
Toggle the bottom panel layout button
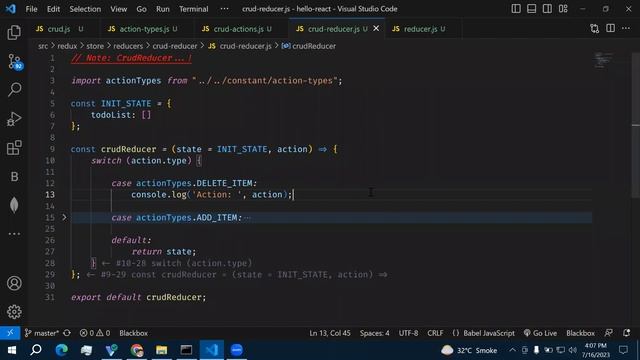click(531, 9)
